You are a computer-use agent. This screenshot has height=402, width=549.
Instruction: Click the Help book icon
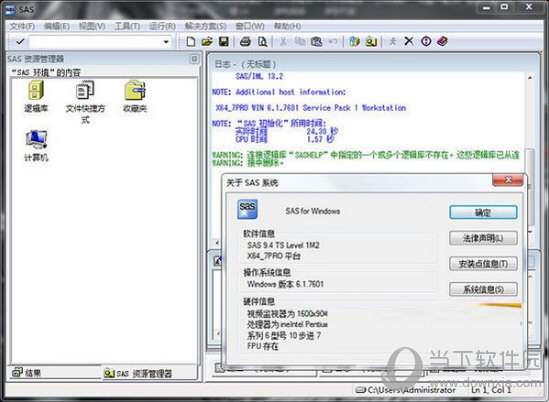click(x=443, y=41)
